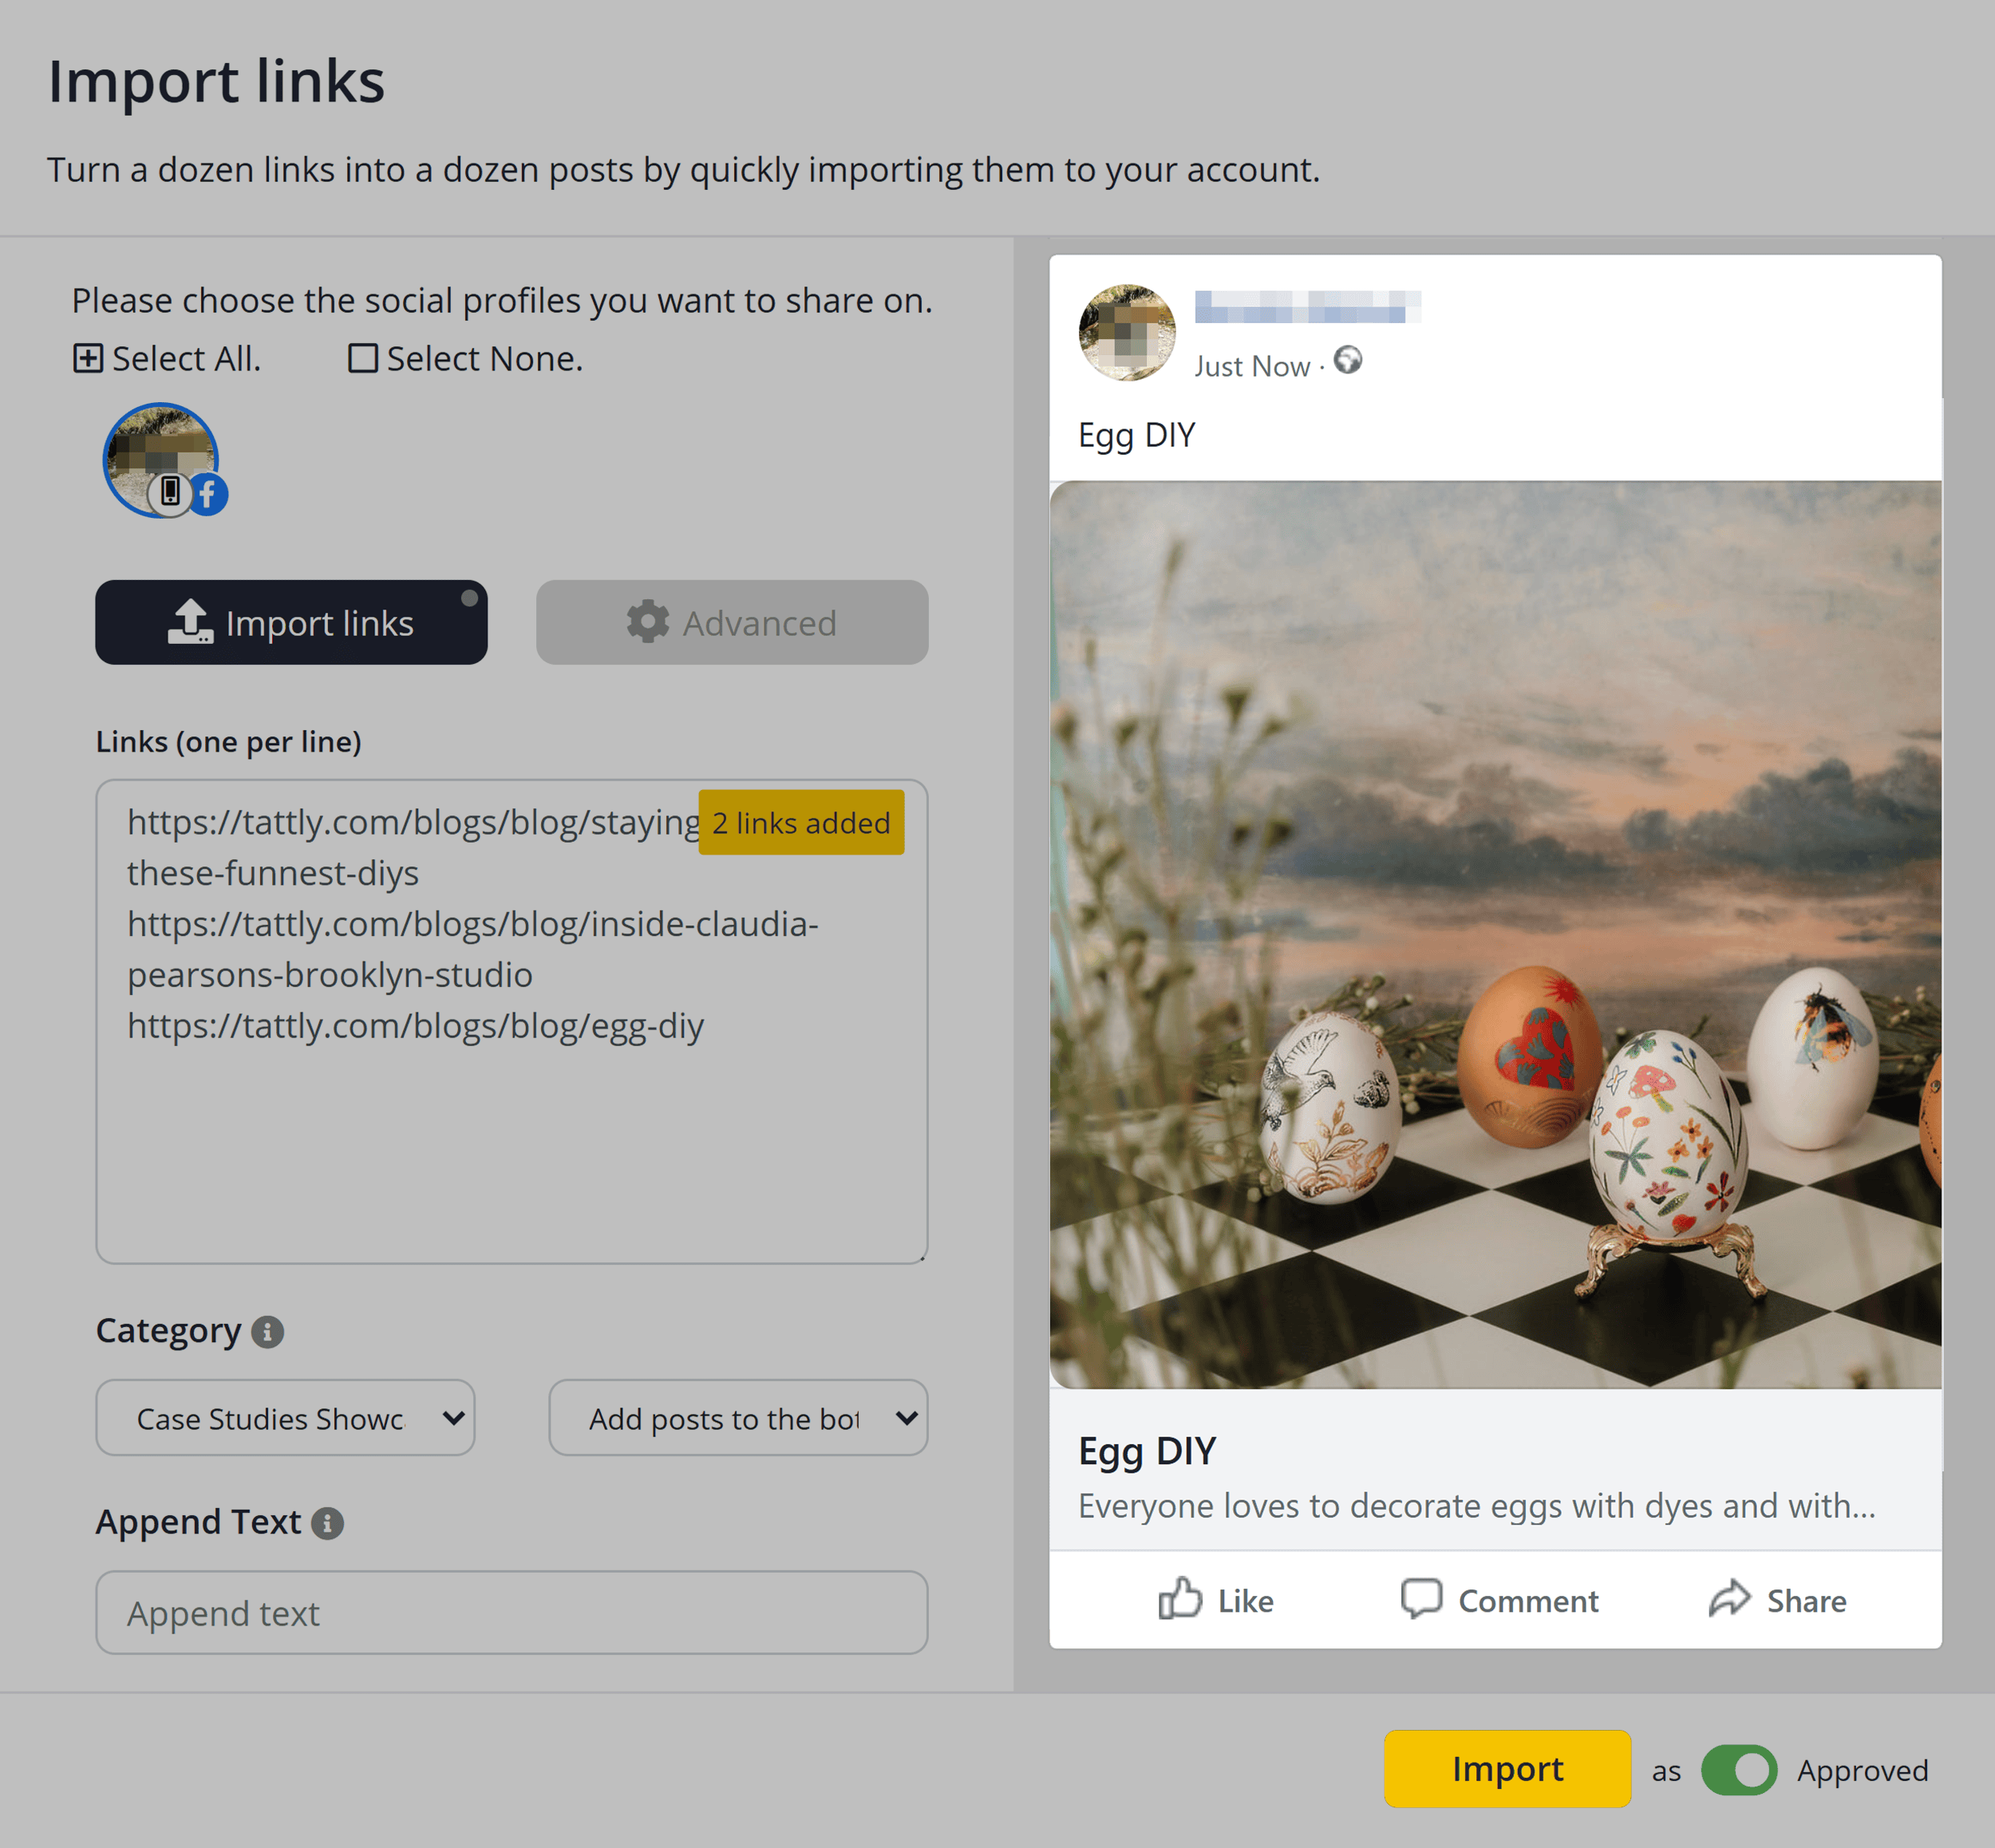The width and height of the screenshot is (1995, 1848).
Task: Click the Comment icon on the post preview
Action: pos(1423,1600)
